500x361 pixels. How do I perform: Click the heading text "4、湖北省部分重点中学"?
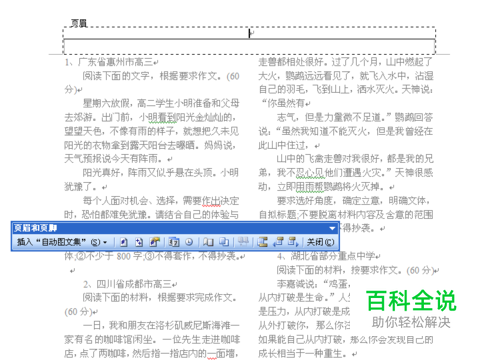(x=326, y=256)
